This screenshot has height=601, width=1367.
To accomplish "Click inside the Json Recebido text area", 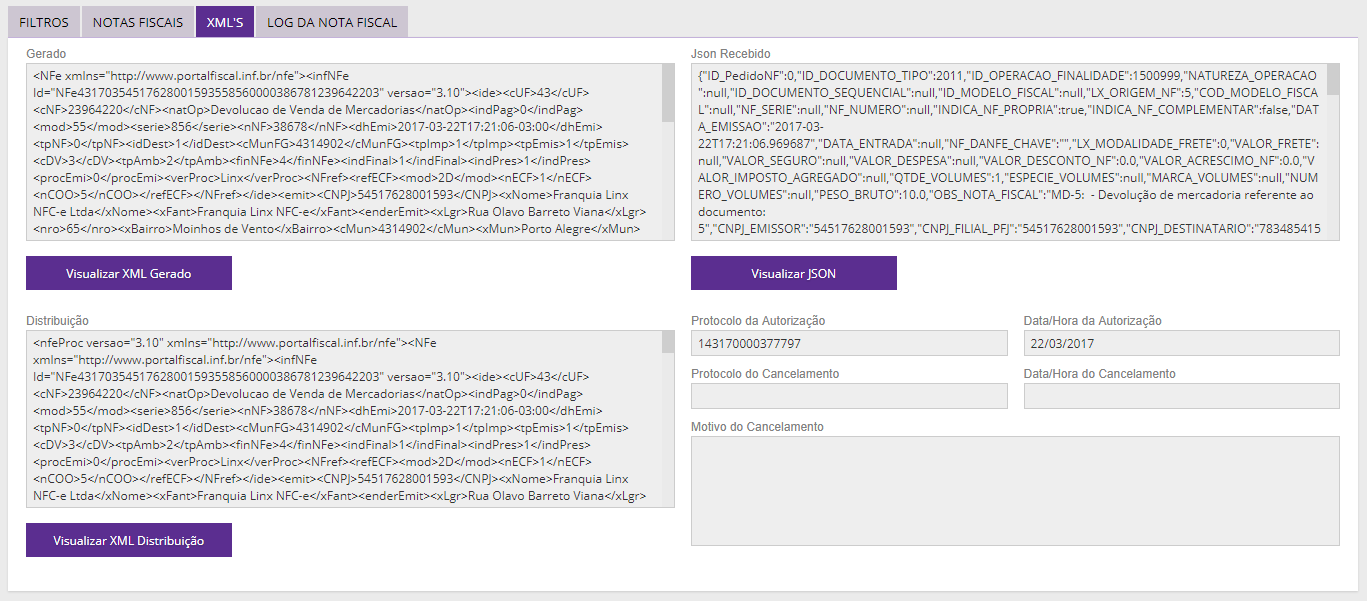I will pos(1000,152).
